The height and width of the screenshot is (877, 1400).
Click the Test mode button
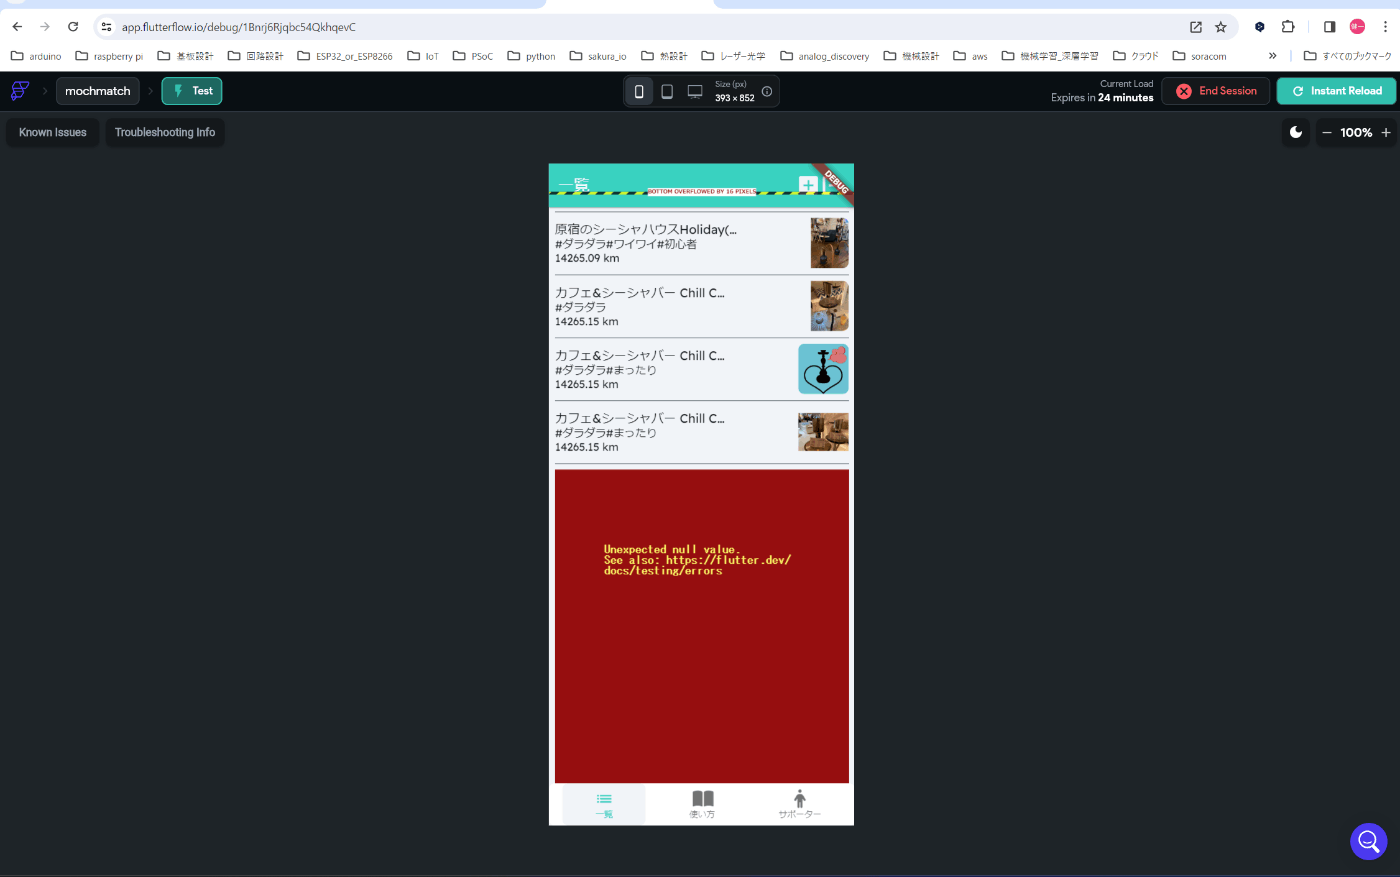[192, 91]
